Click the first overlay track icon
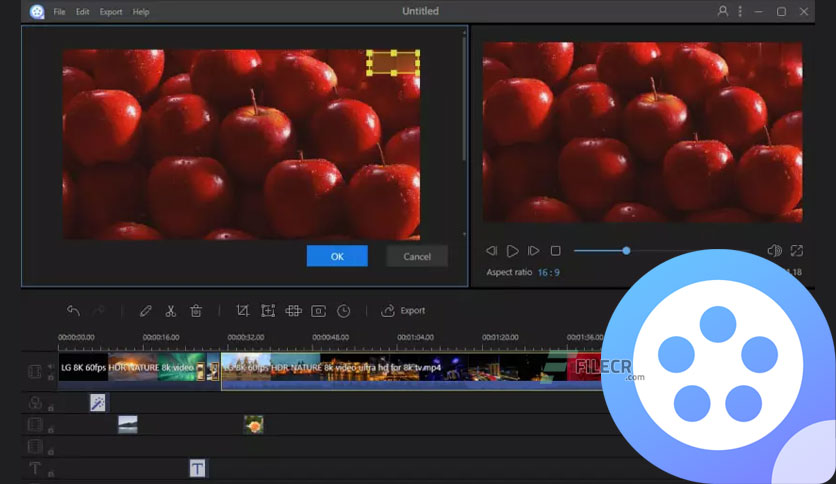Image resolution: width=836 pixels, height=484 pixels. click(35, 425)
